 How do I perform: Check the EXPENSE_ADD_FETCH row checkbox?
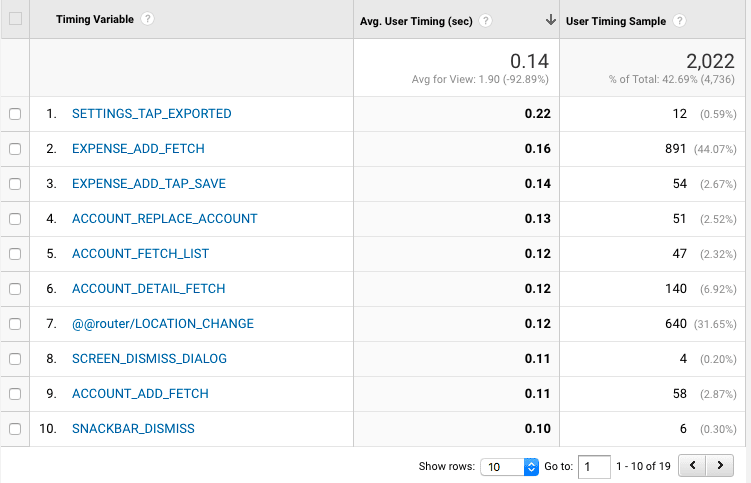[x=15, y=149]
